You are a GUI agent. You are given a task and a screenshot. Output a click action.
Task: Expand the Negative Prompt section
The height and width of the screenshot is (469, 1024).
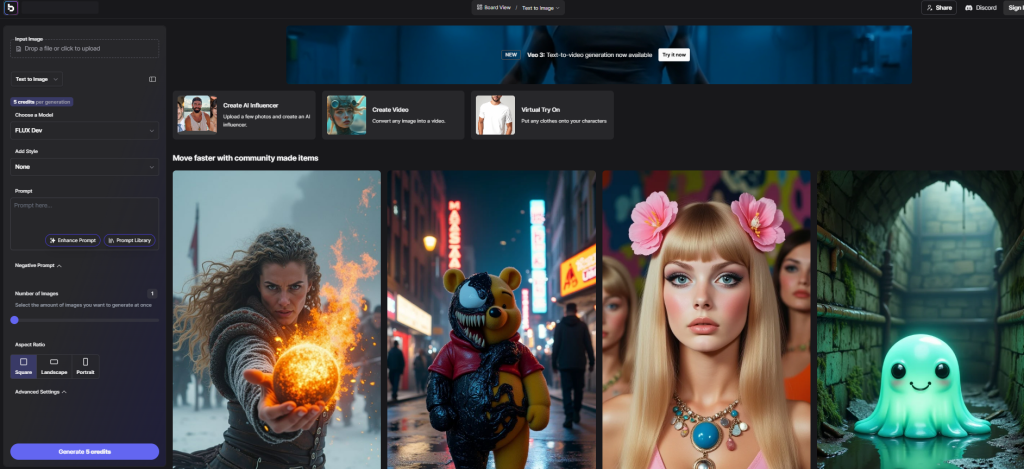pyautogui.click(x=39, y=266)
